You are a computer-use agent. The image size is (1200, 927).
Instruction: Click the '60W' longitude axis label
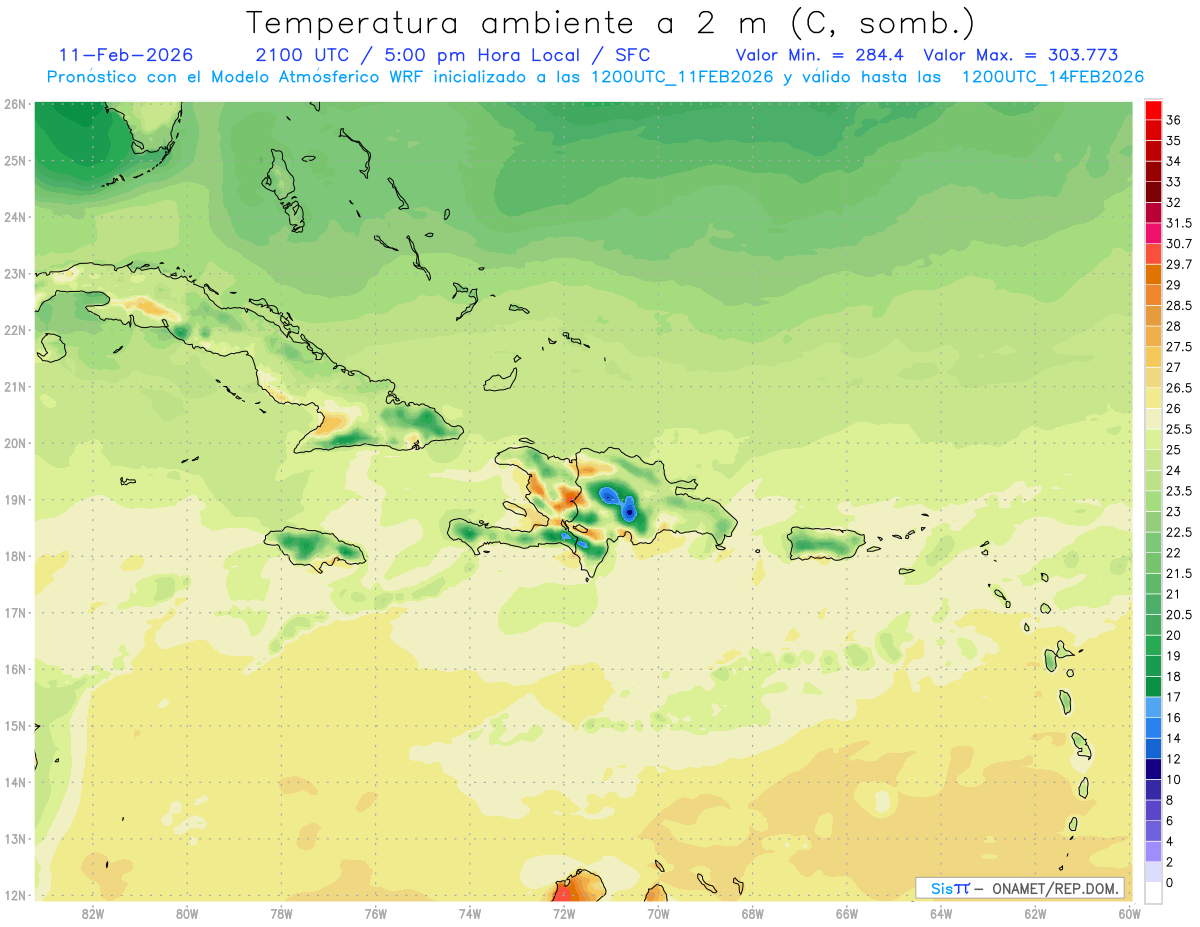tap(1129, 913)
